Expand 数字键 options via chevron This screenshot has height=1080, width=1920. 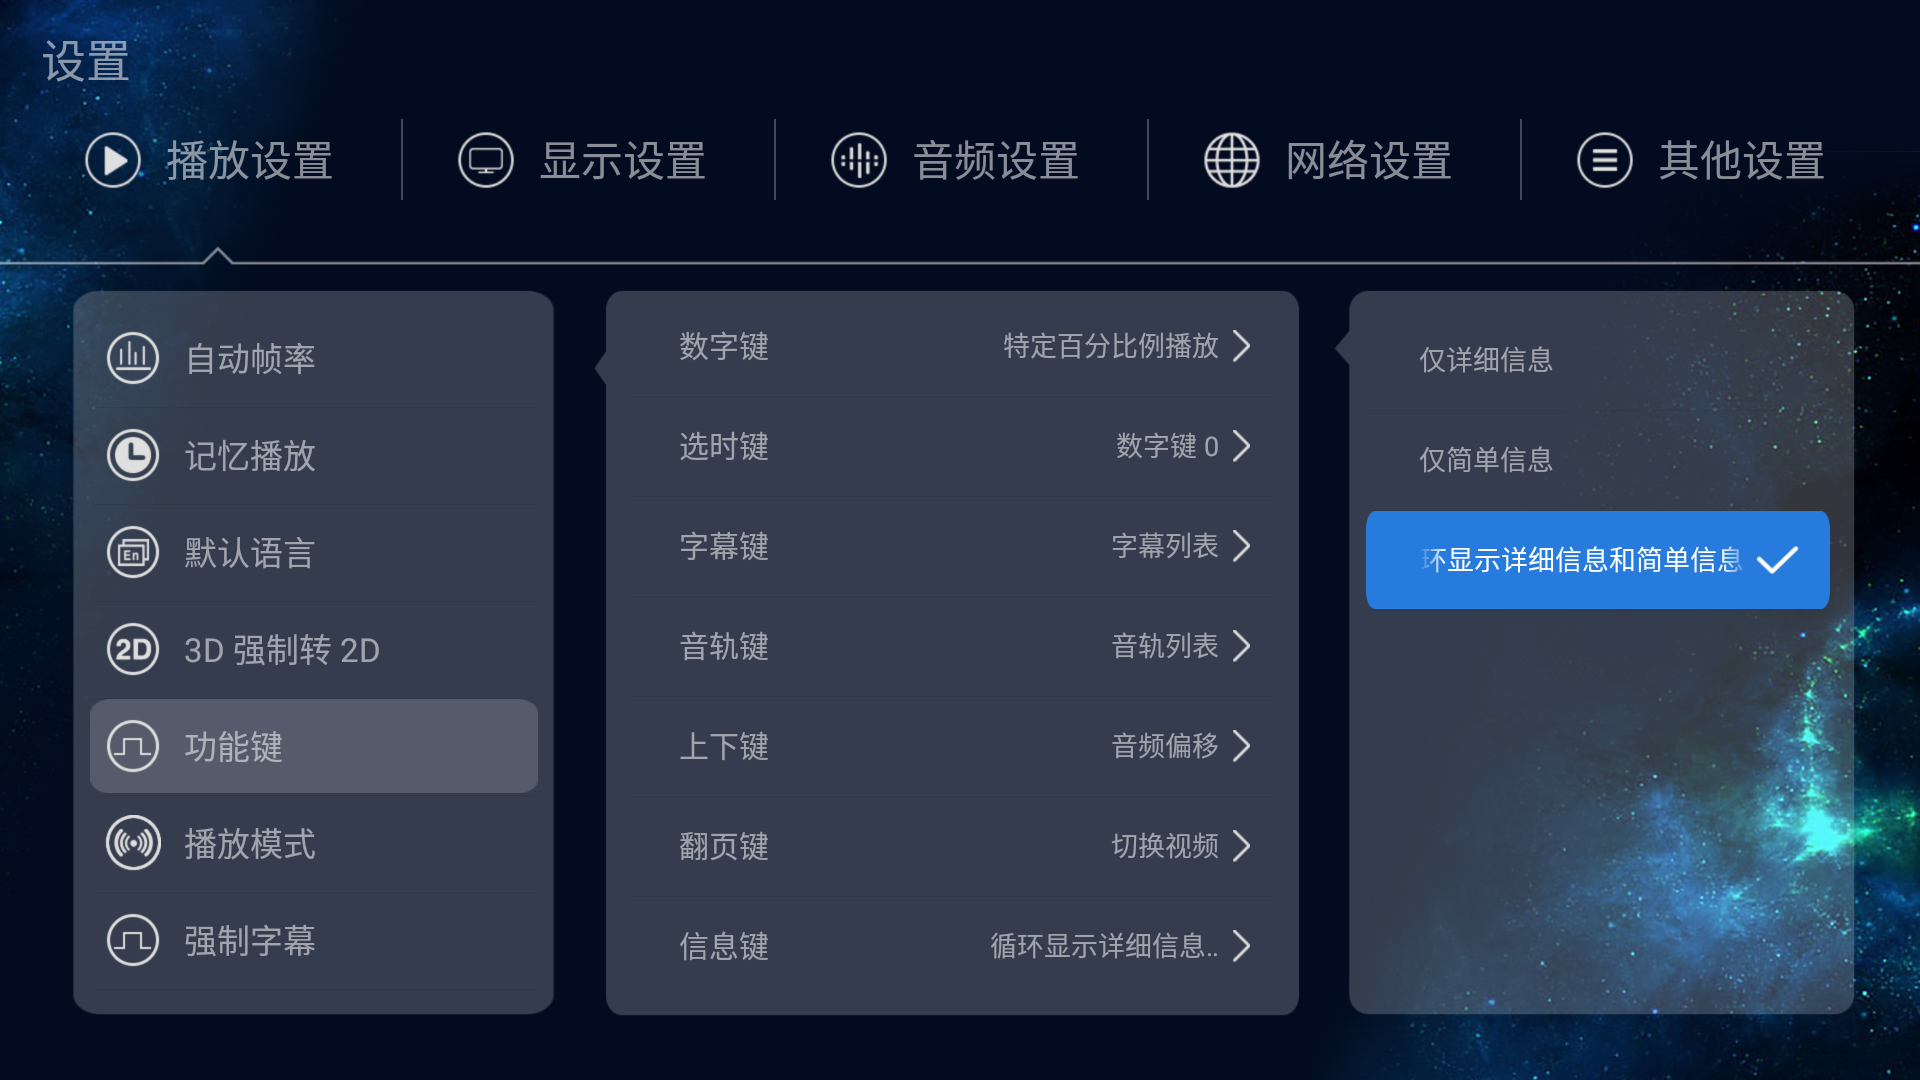[x=1242, y=346]
